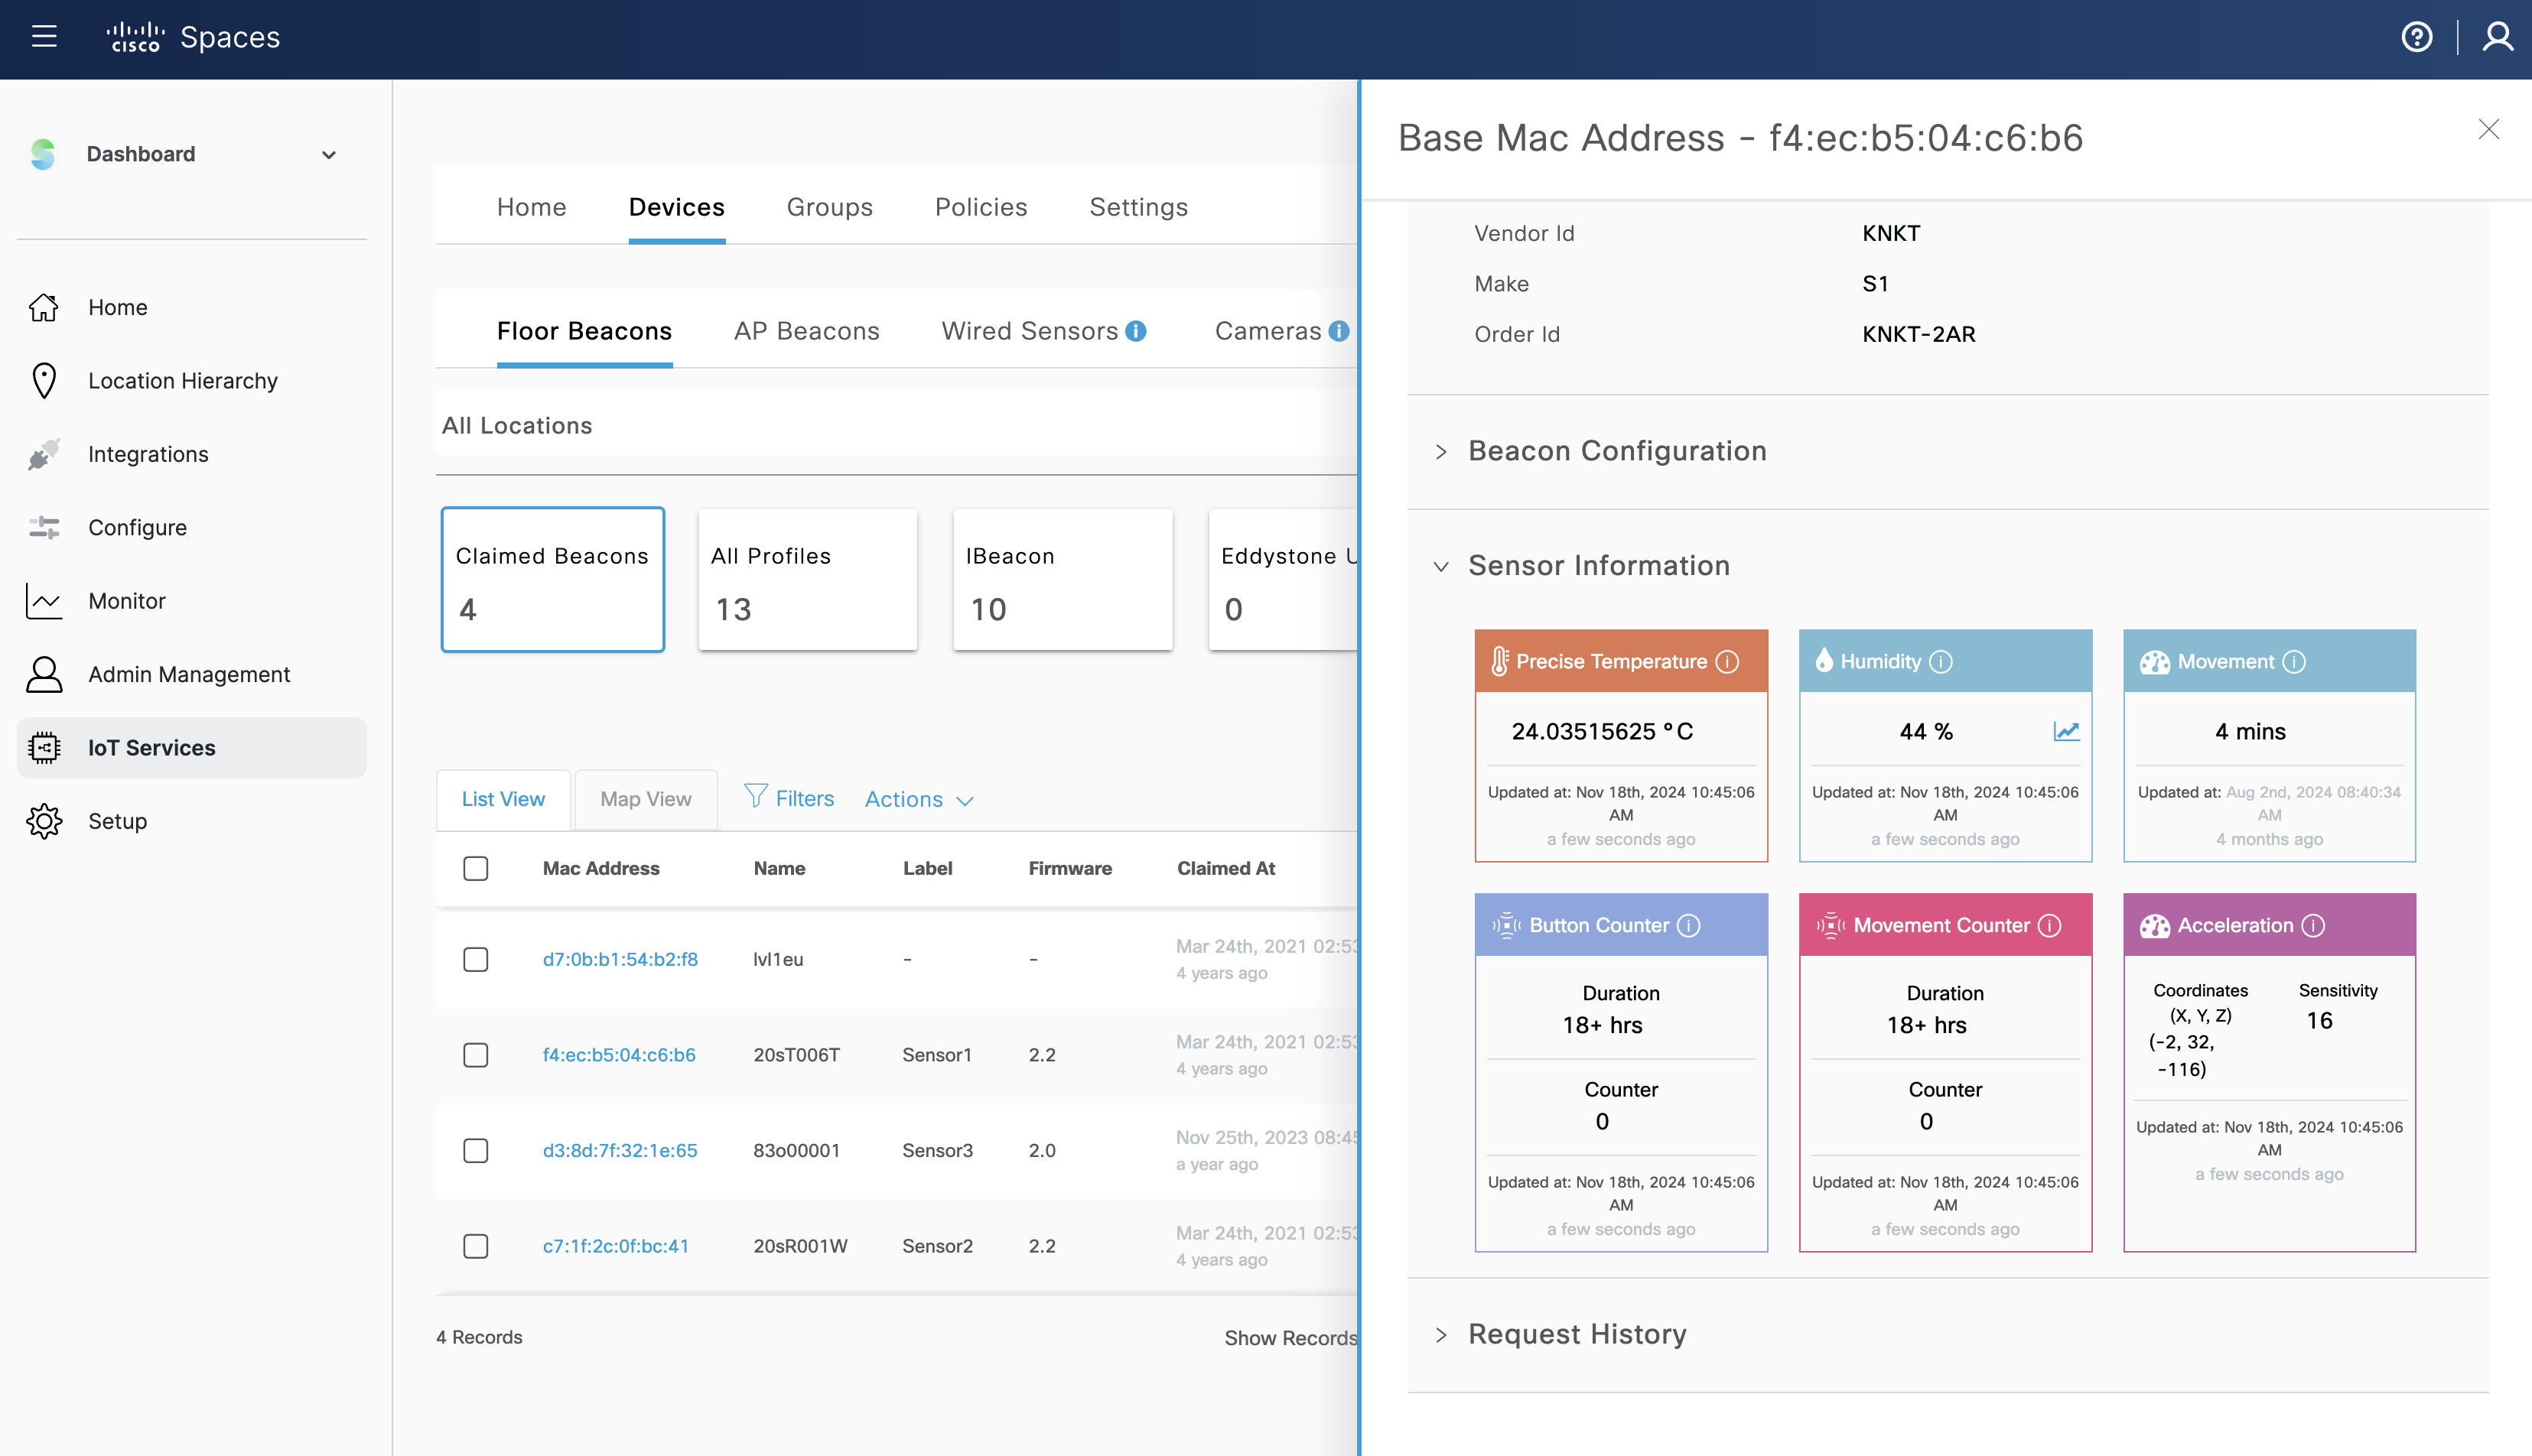The width and height of the screenshot is (2532, 1456).
Task: Click the Acceleration info icon
Action: (x=2313, y=926)
